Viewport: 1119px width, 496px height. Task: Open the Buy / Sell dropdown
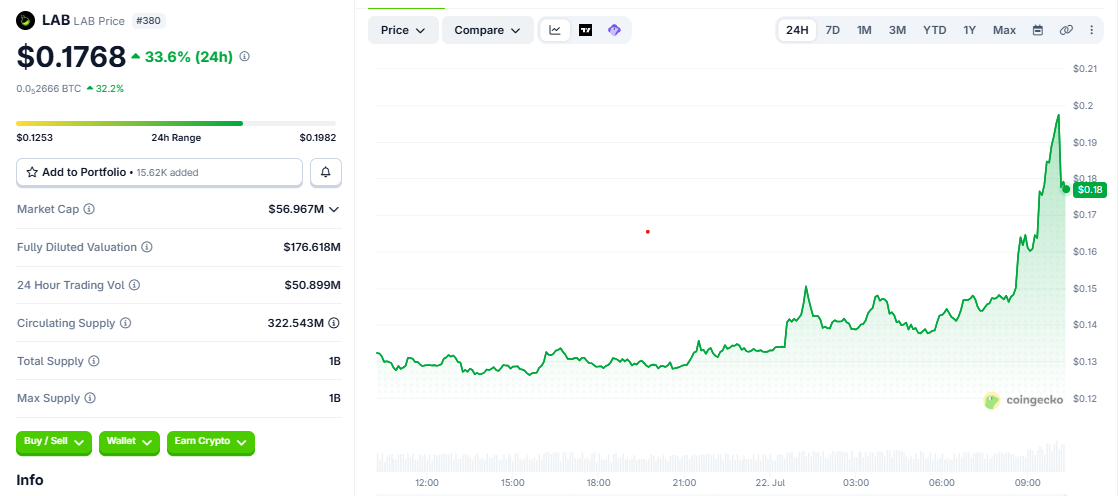click(54, 442)
